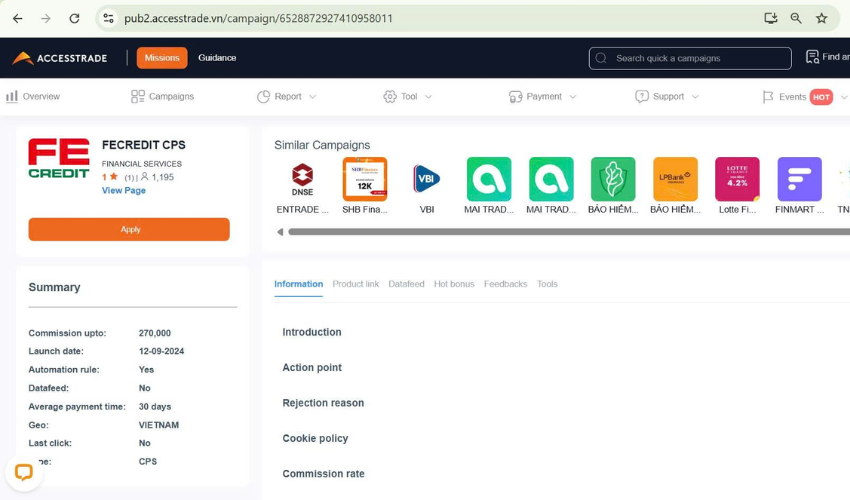The image size is (850, 500).
Task: Open the Support dropdown menu
Action: pyautogui.click(x=667, y=97)
